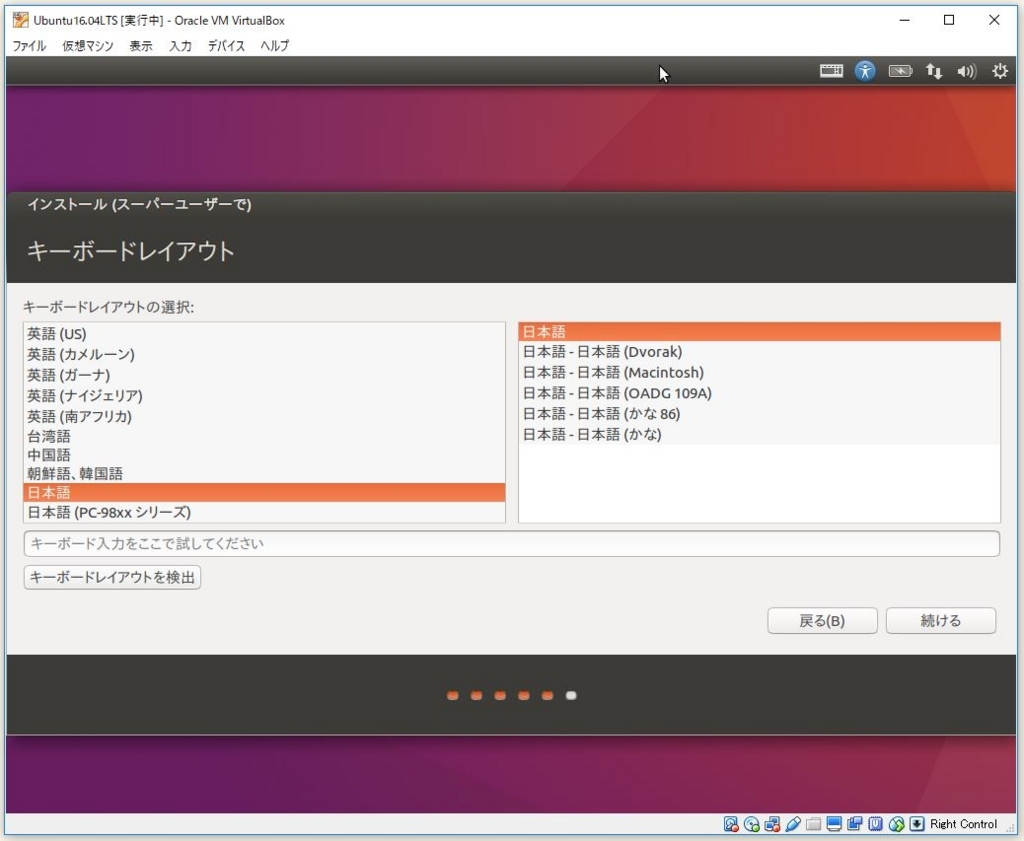Click the キーボードレイアウトを検出 button
The width and height of the screenshot is (1024, 841).
(112, 577)
